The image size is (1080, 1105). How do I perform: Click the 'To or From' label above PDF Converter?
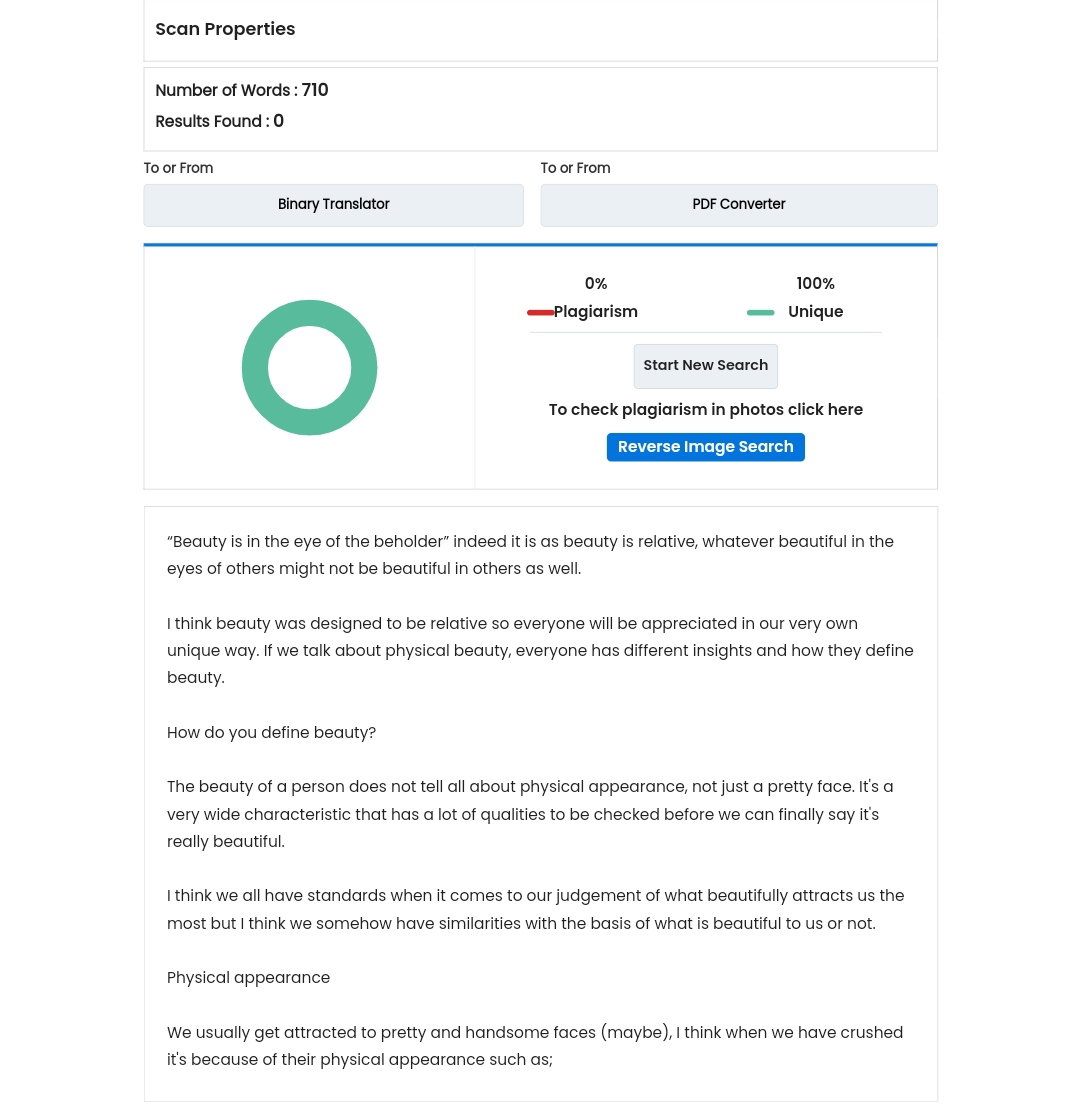click(x=575, y=168)
